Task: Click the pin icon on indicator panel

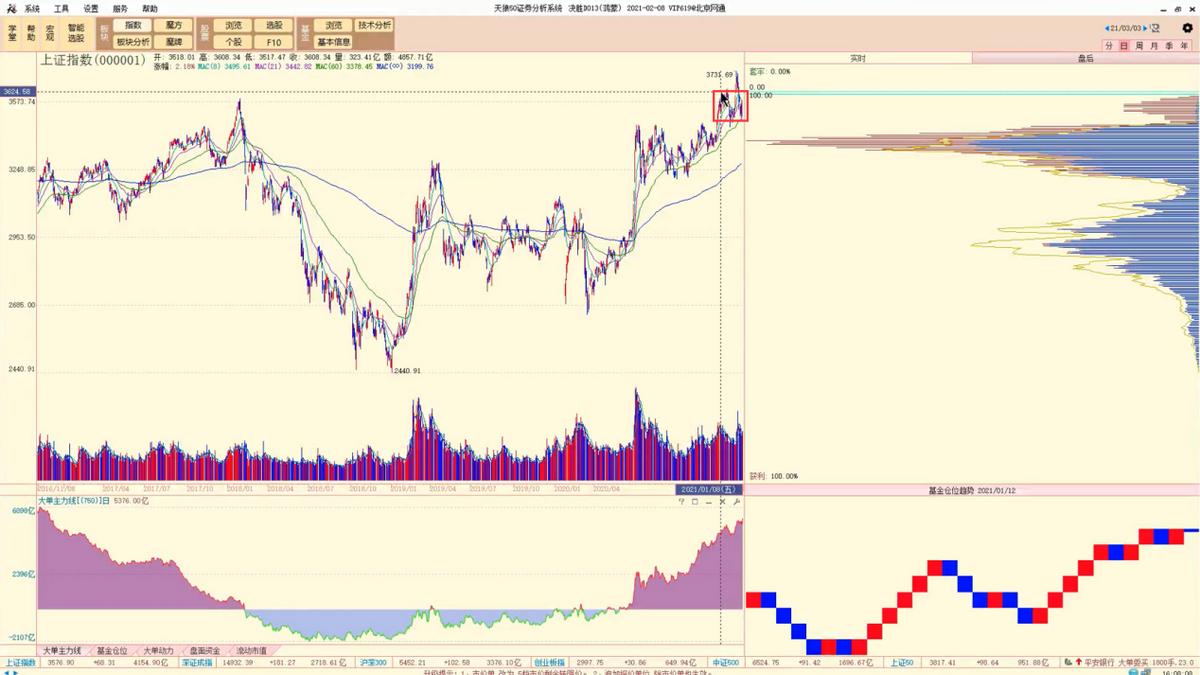Action: 737,501
